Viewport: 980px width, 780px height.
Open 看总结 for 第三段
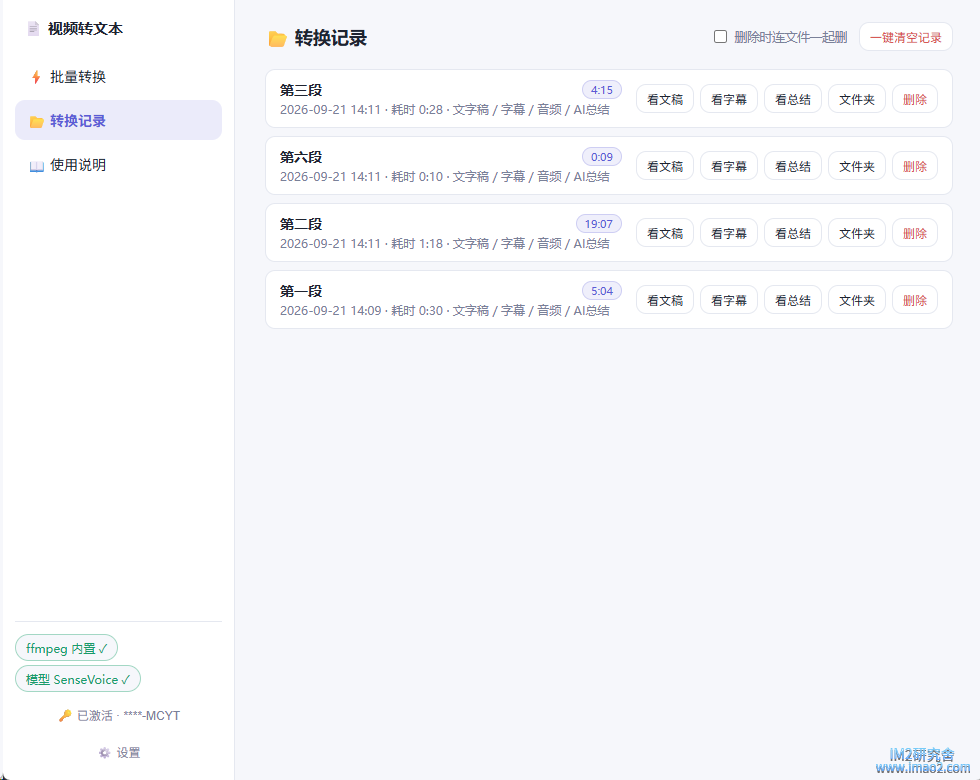792,99
